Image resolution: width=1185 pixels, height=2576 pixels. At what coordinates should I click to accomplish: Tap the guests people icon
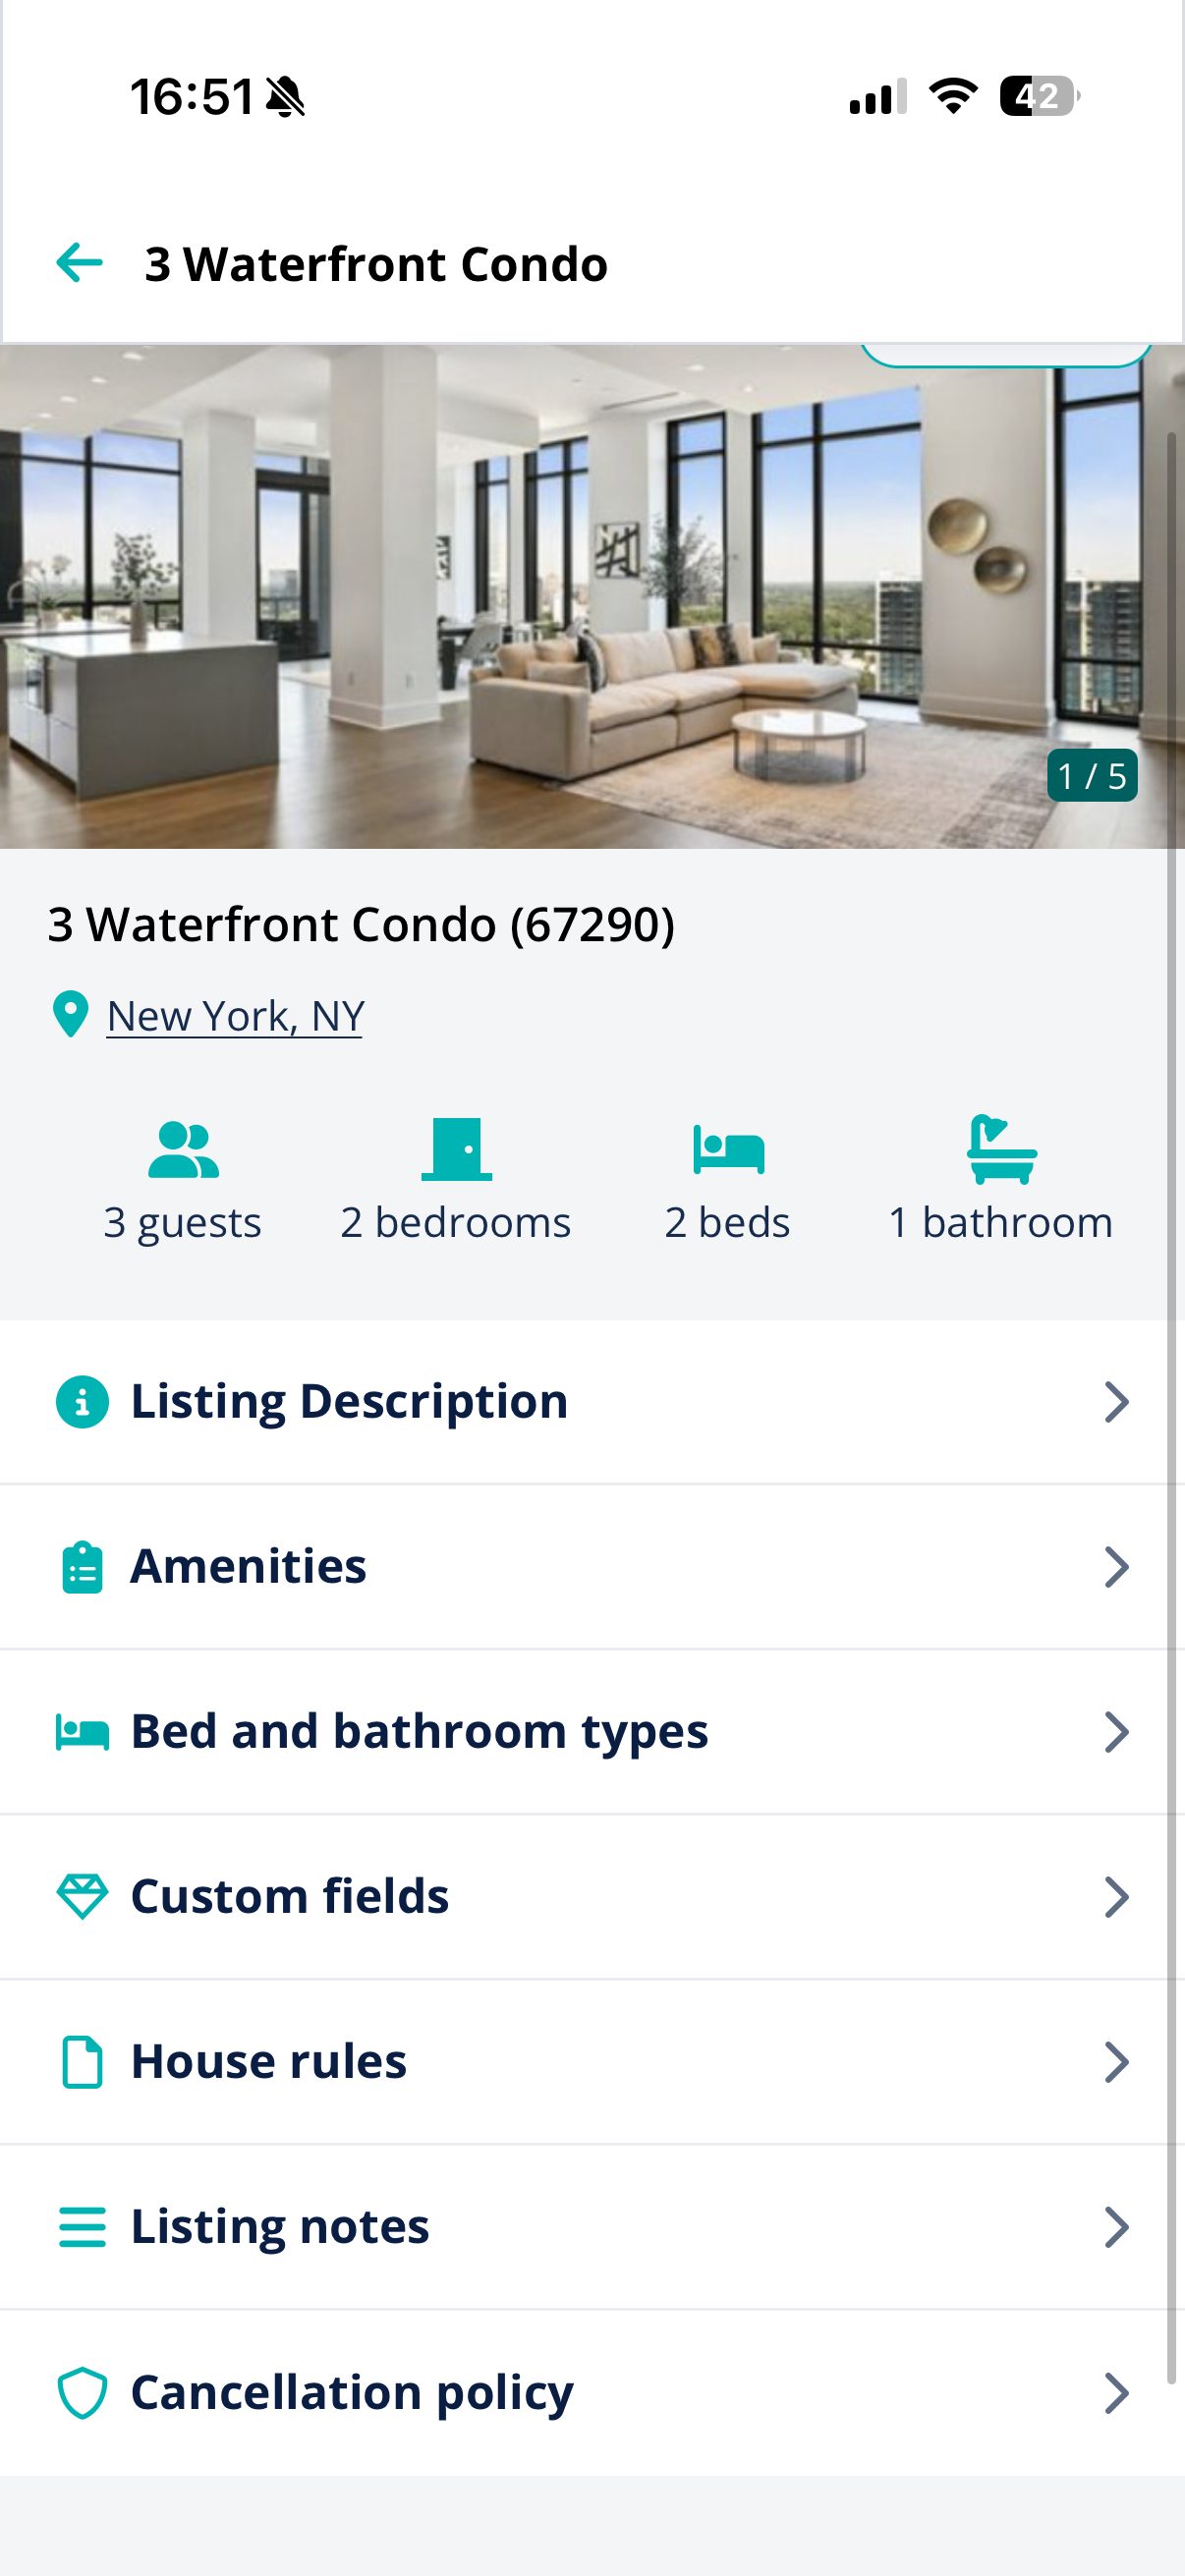click(183, 1150)
